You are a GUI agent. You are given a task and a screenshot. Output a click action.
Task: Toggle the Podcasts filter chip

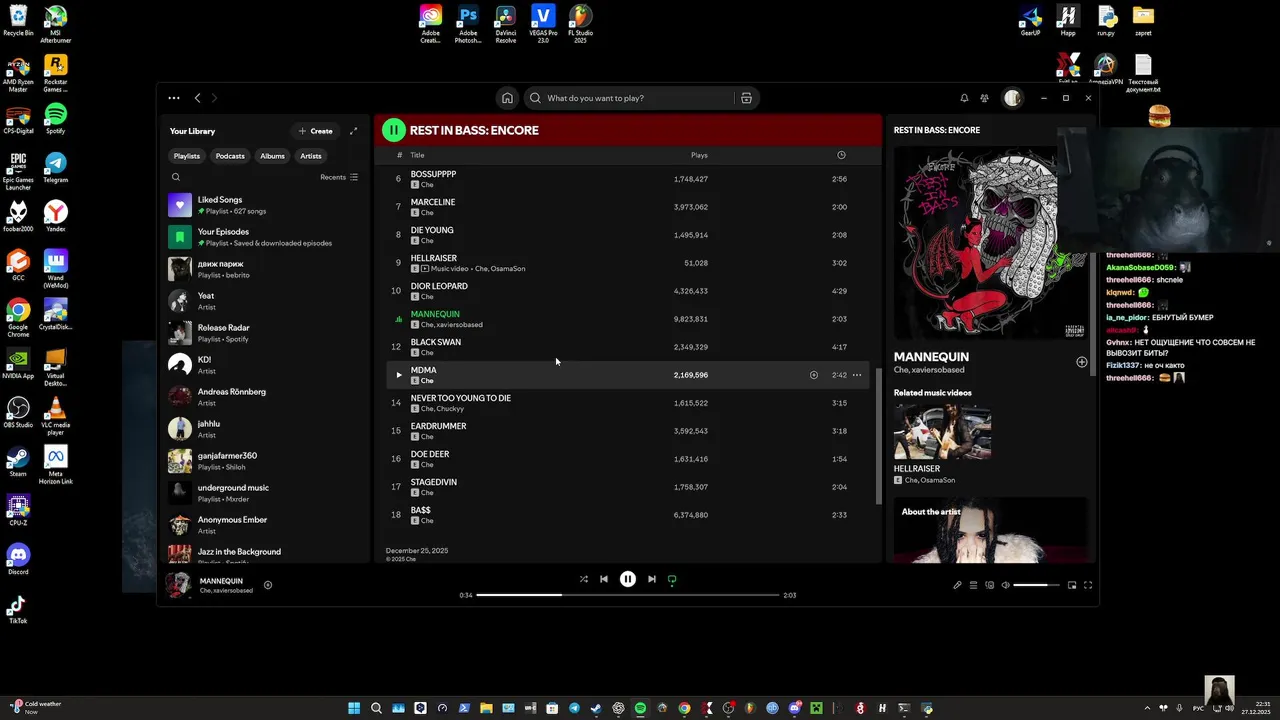(230, 156)
